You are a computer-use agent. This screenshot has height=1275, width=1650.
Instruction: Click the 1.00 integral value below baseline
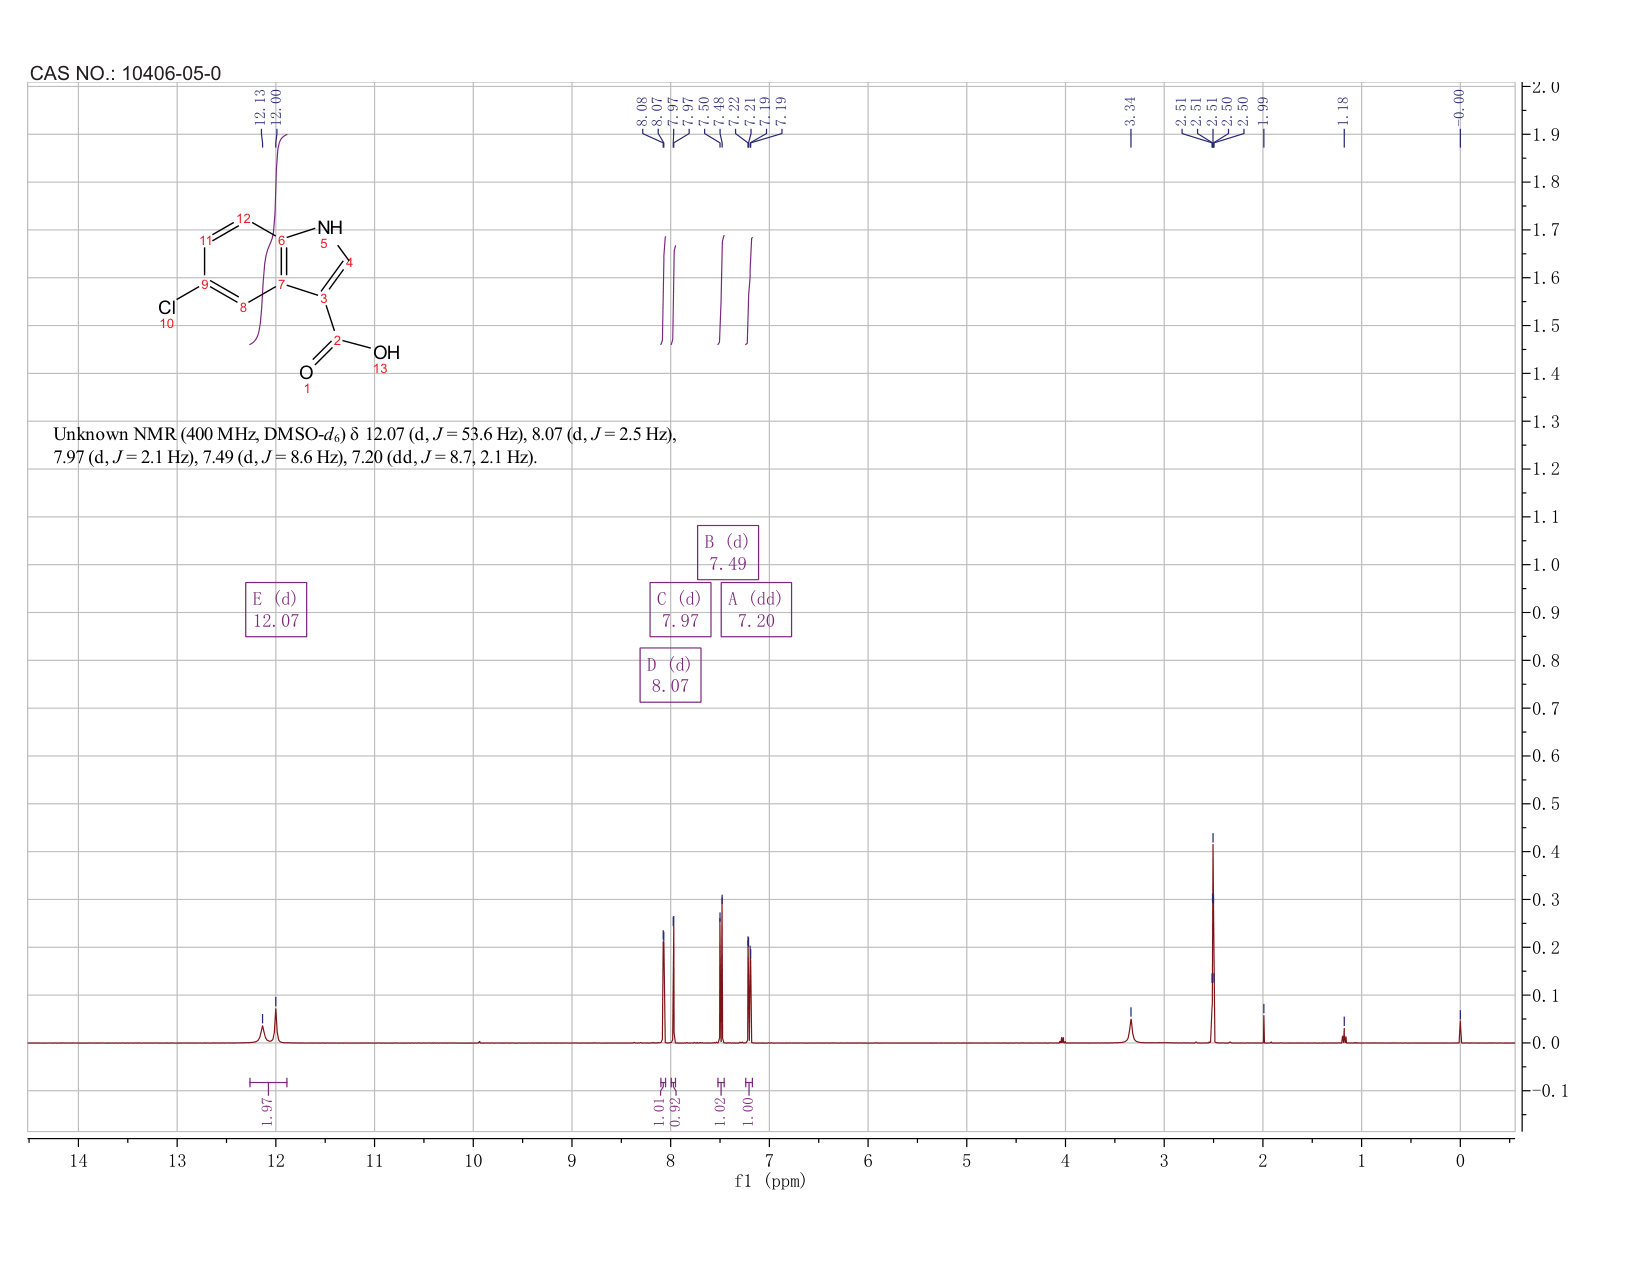tap(749, 1110)
